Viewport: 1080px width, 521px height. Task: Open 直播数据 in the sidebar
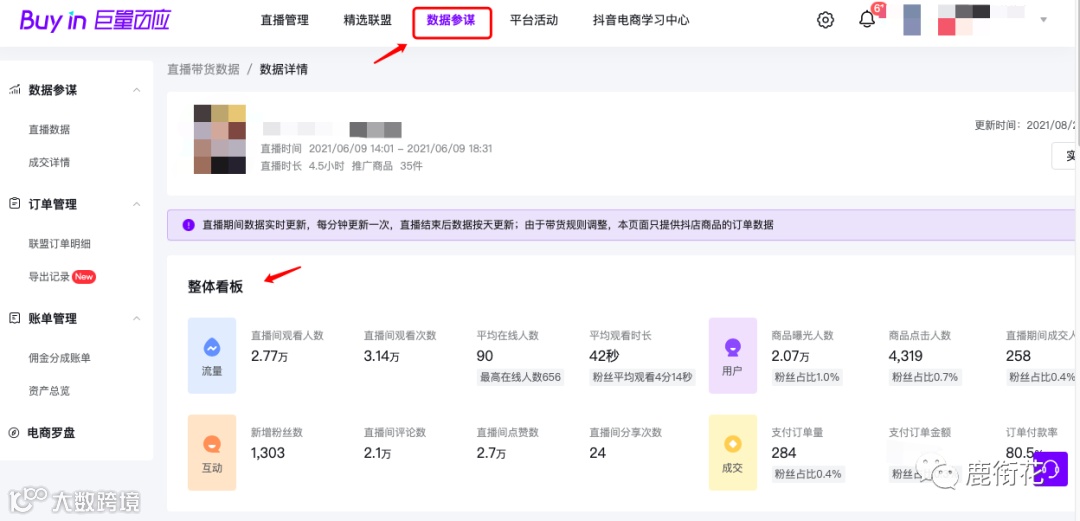(49, 130)
